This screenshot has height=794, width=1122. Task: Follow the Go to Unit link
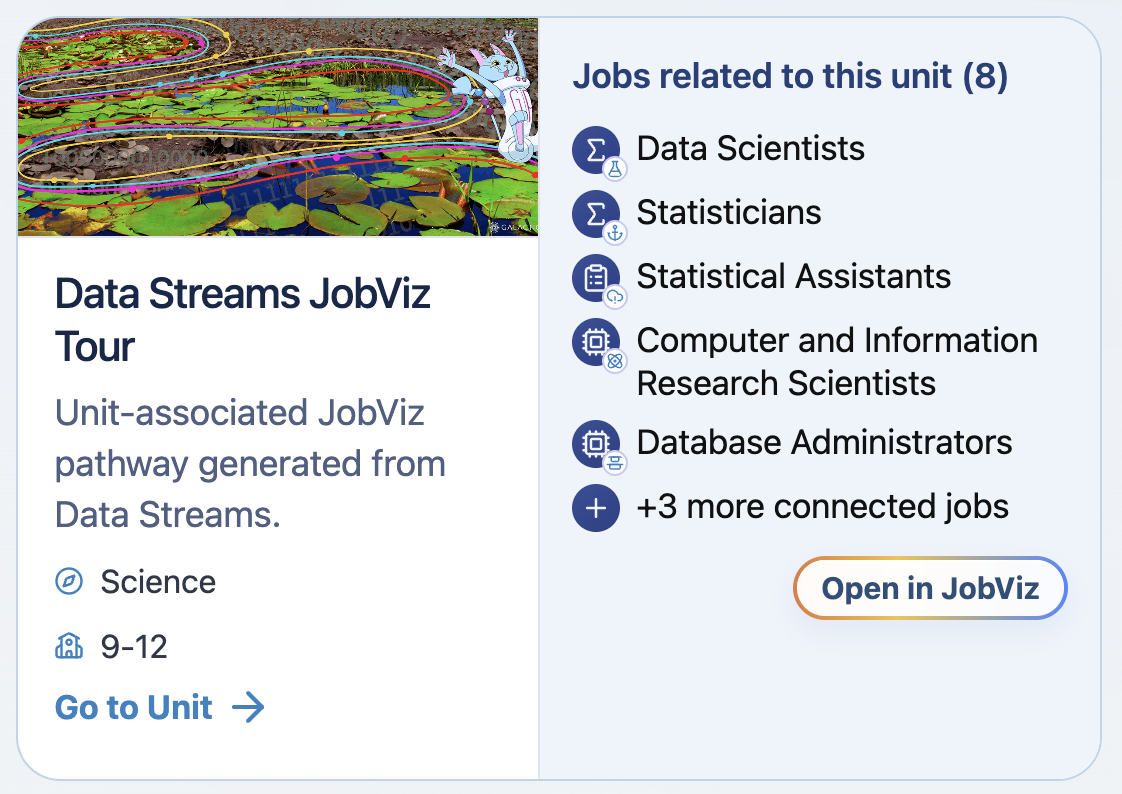pyautogui.click(x=160, y=707)
